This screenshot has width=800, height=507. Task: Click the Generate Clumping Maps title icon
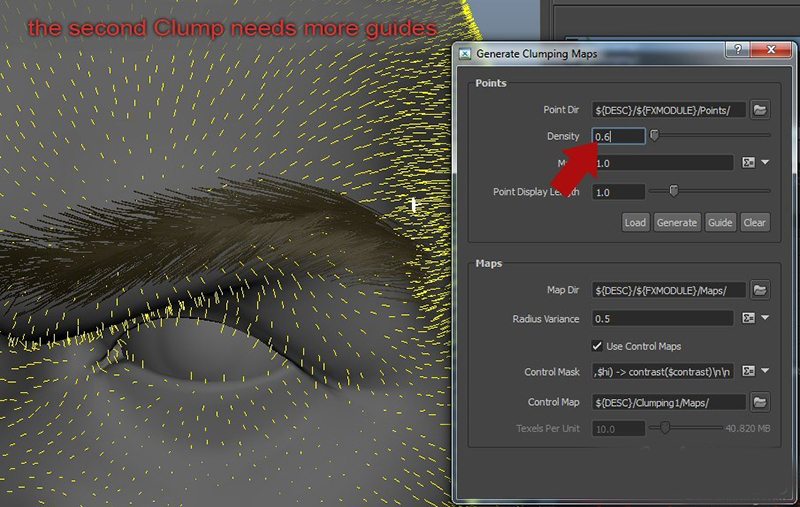click(x=465, y=54)
